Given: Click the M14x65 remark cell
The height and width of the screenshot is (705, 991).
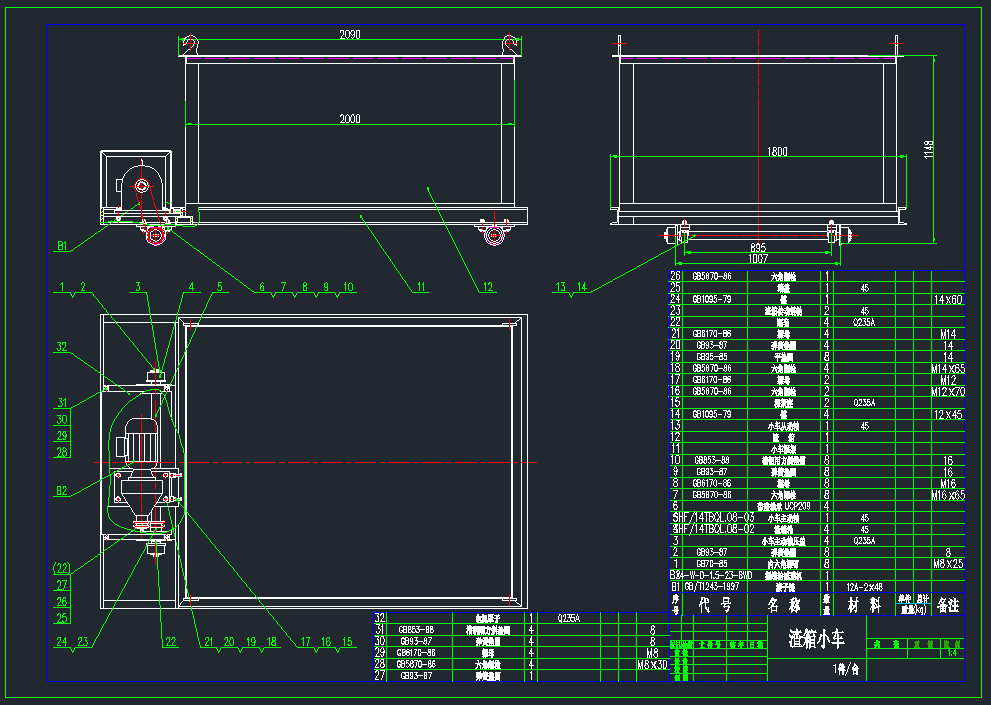Looking at the screenshot, I should (x=947, y=369).
